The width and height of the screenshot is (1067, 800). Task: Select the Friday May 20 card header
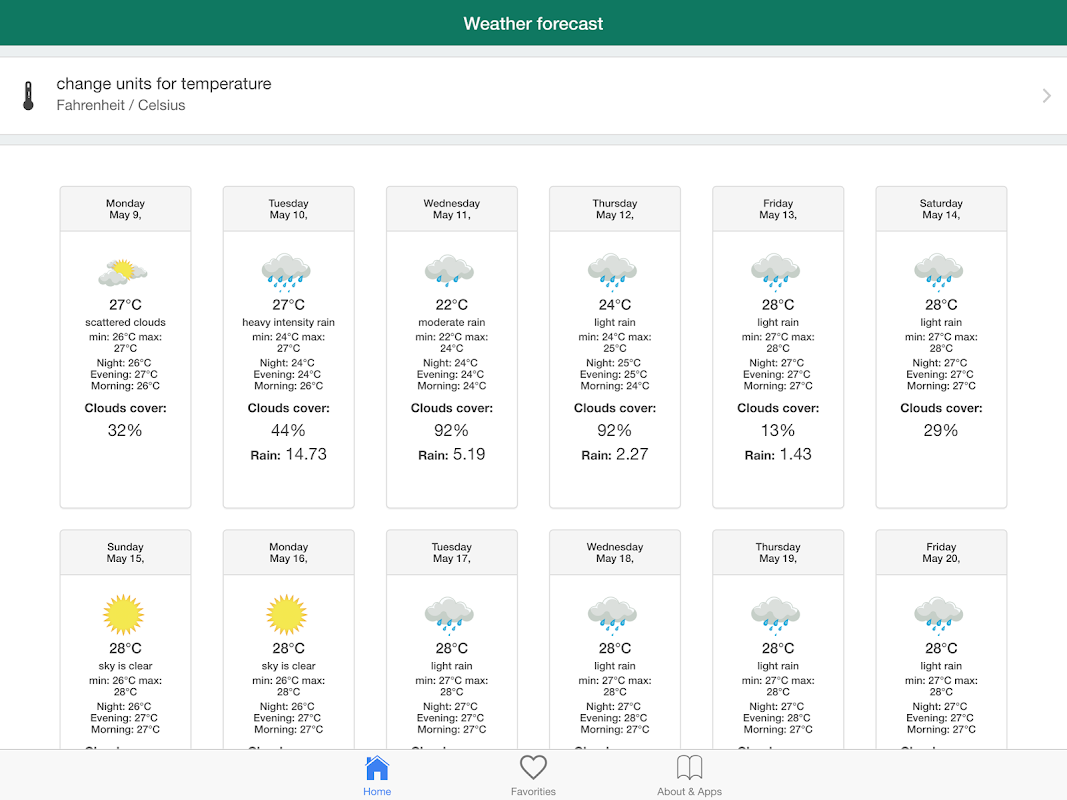tap(941, 552)
